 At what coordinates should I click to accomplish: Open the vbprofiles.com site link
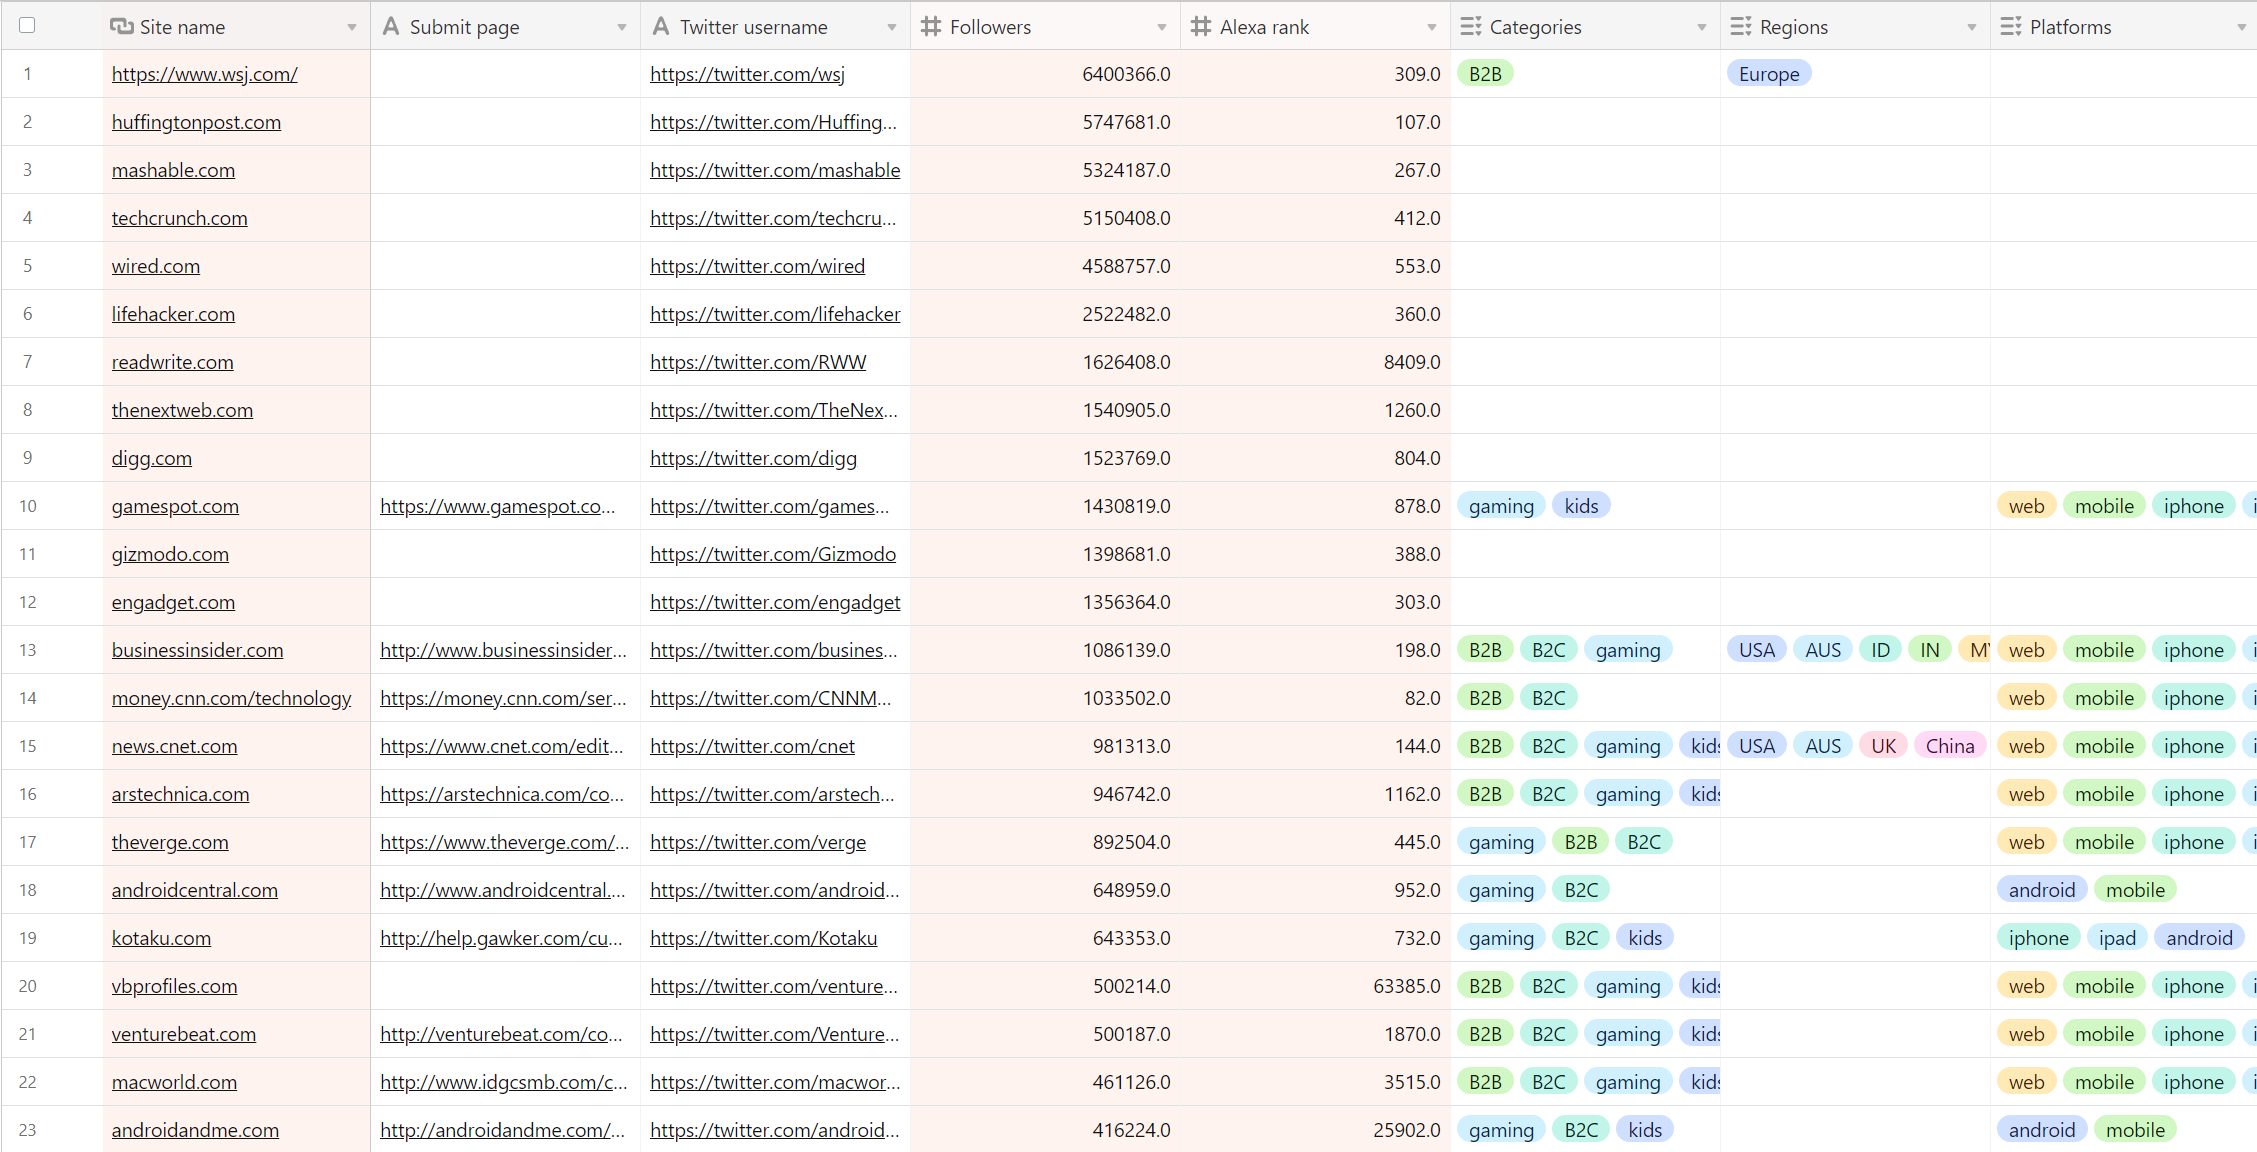pyautogui.click(x=174, y=986)
